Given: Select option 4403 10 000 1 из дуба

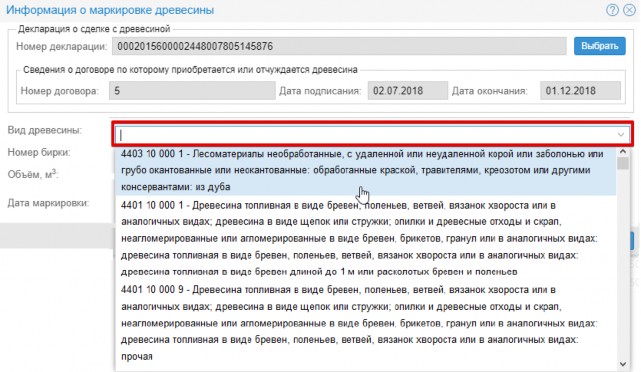Looking at the screenshot, I should [366, 170].
